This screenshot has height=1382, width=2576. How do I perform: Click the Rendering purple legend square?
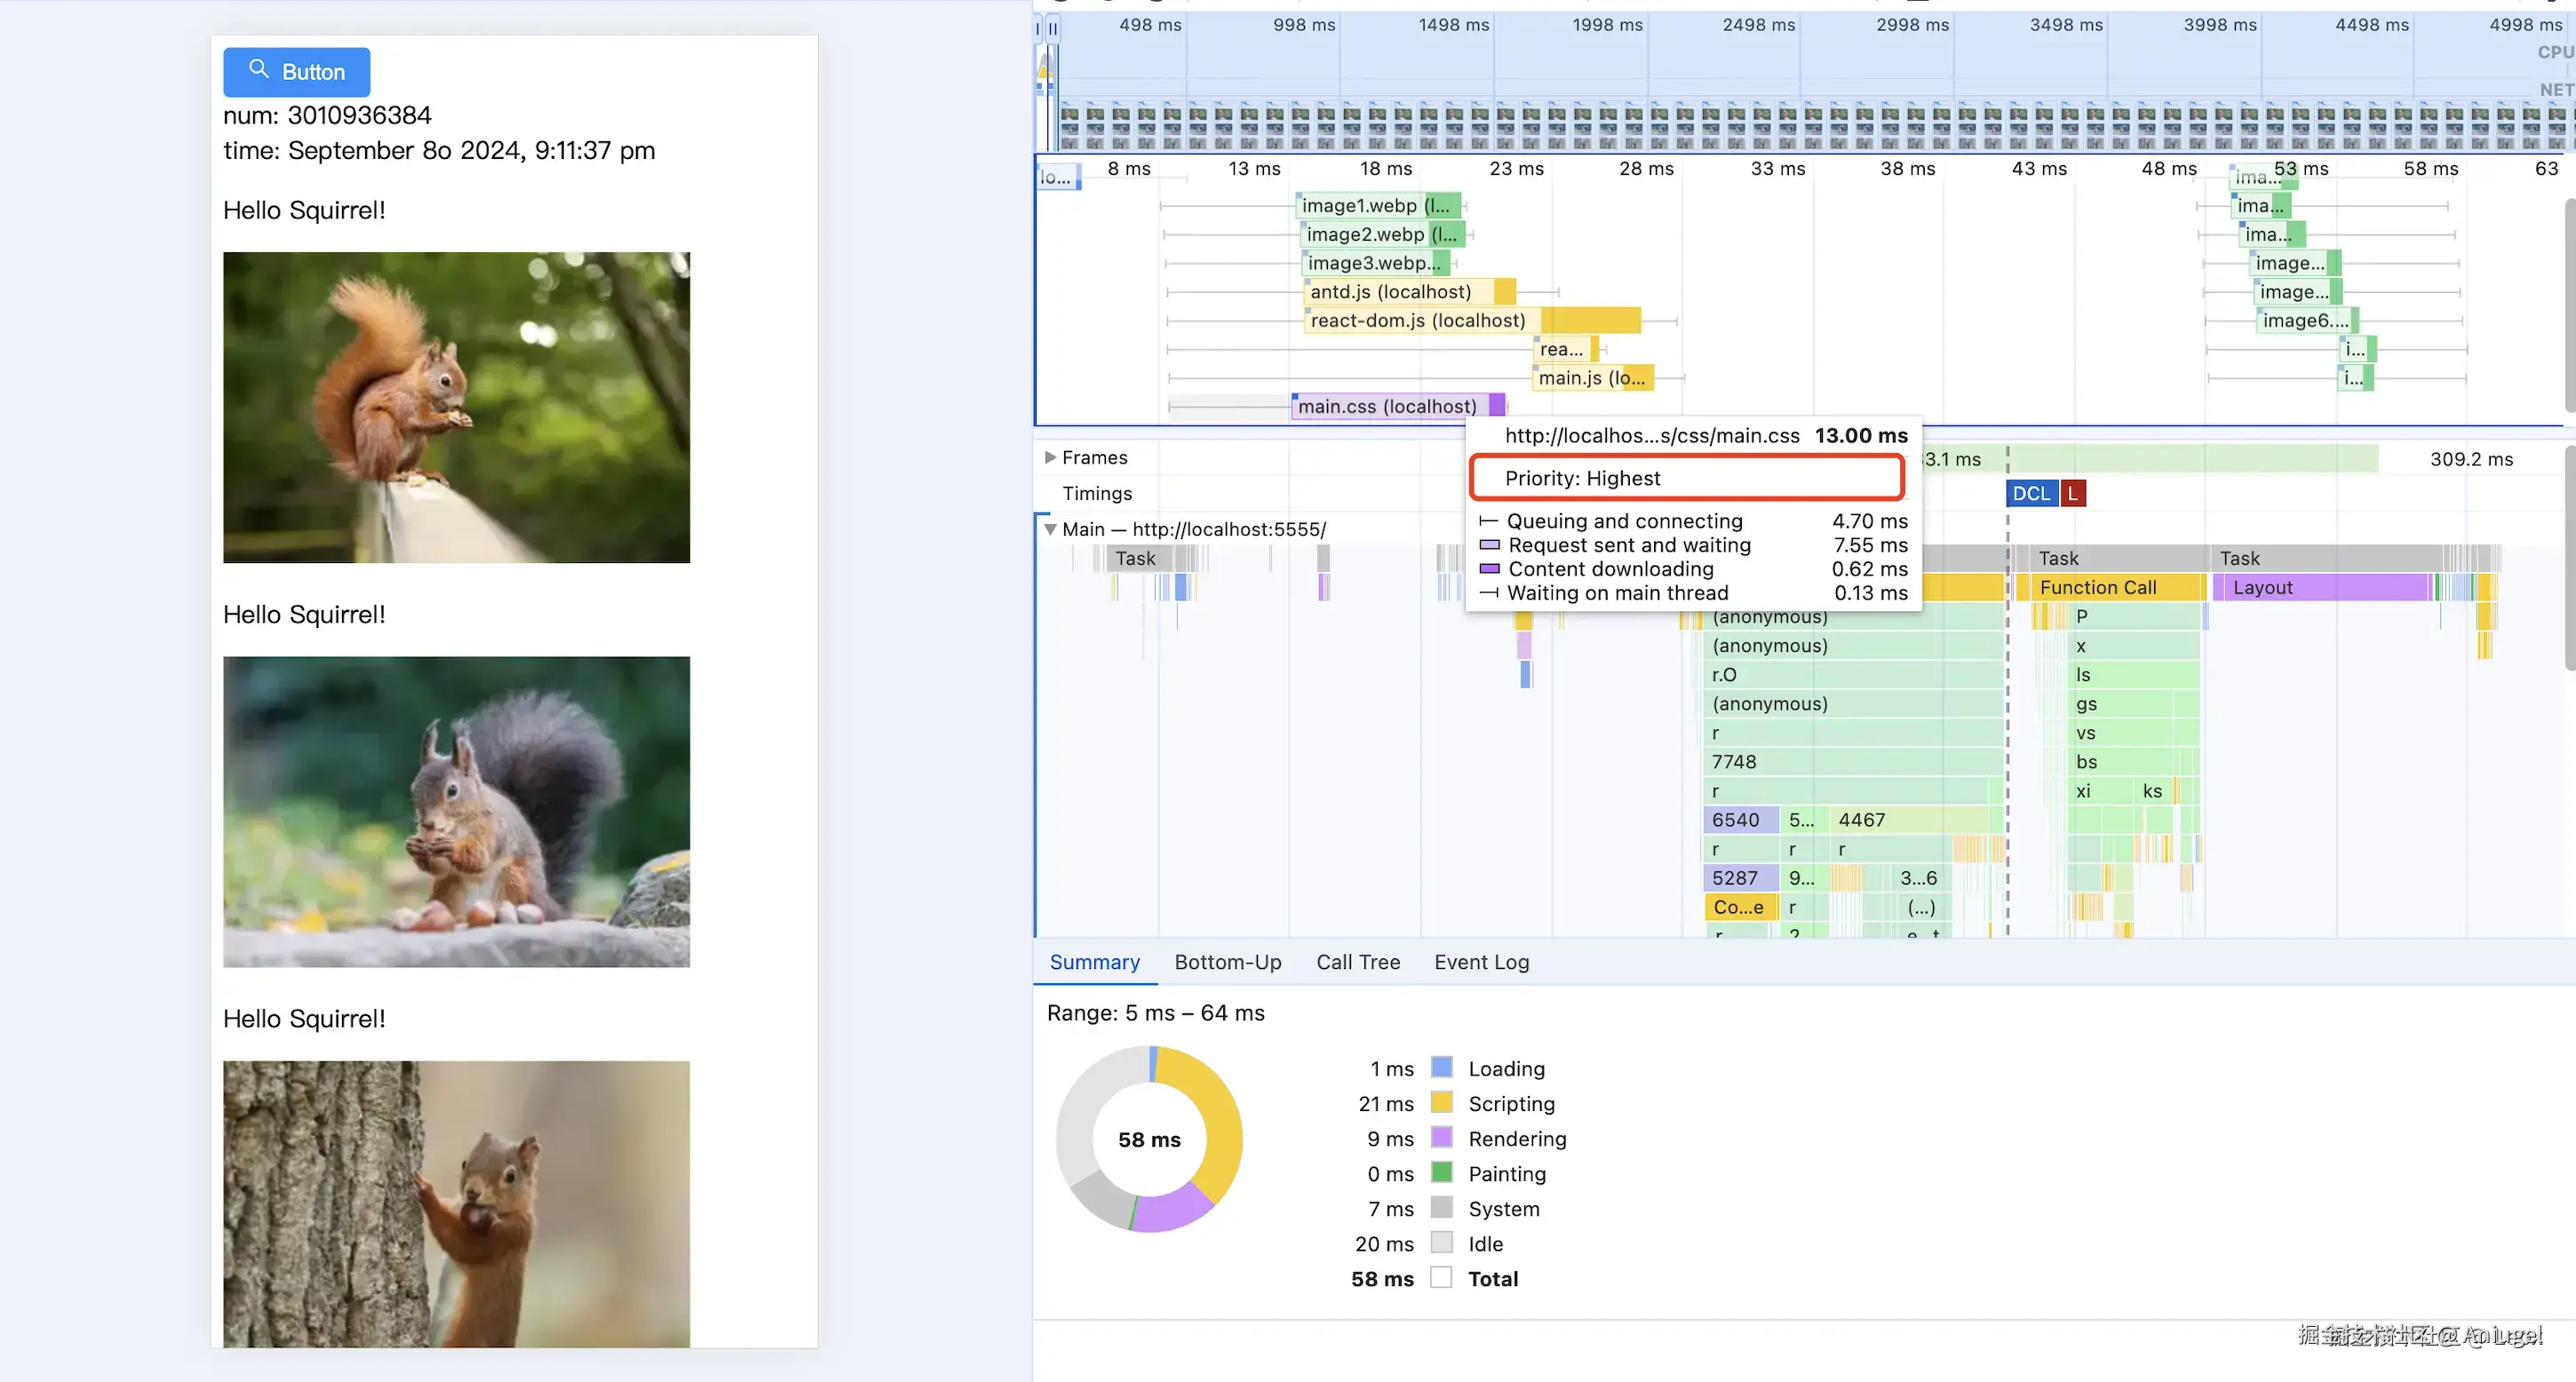pos(1441,1137)
